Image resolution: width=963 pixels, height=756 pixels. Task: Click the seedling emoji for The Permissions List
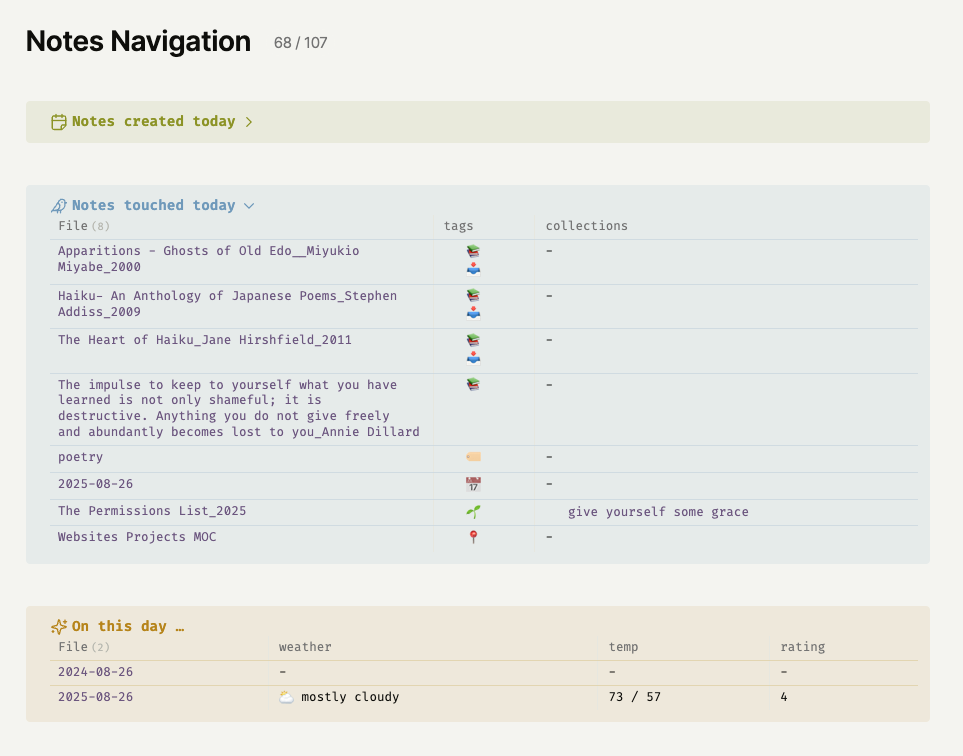click(473, 511)
